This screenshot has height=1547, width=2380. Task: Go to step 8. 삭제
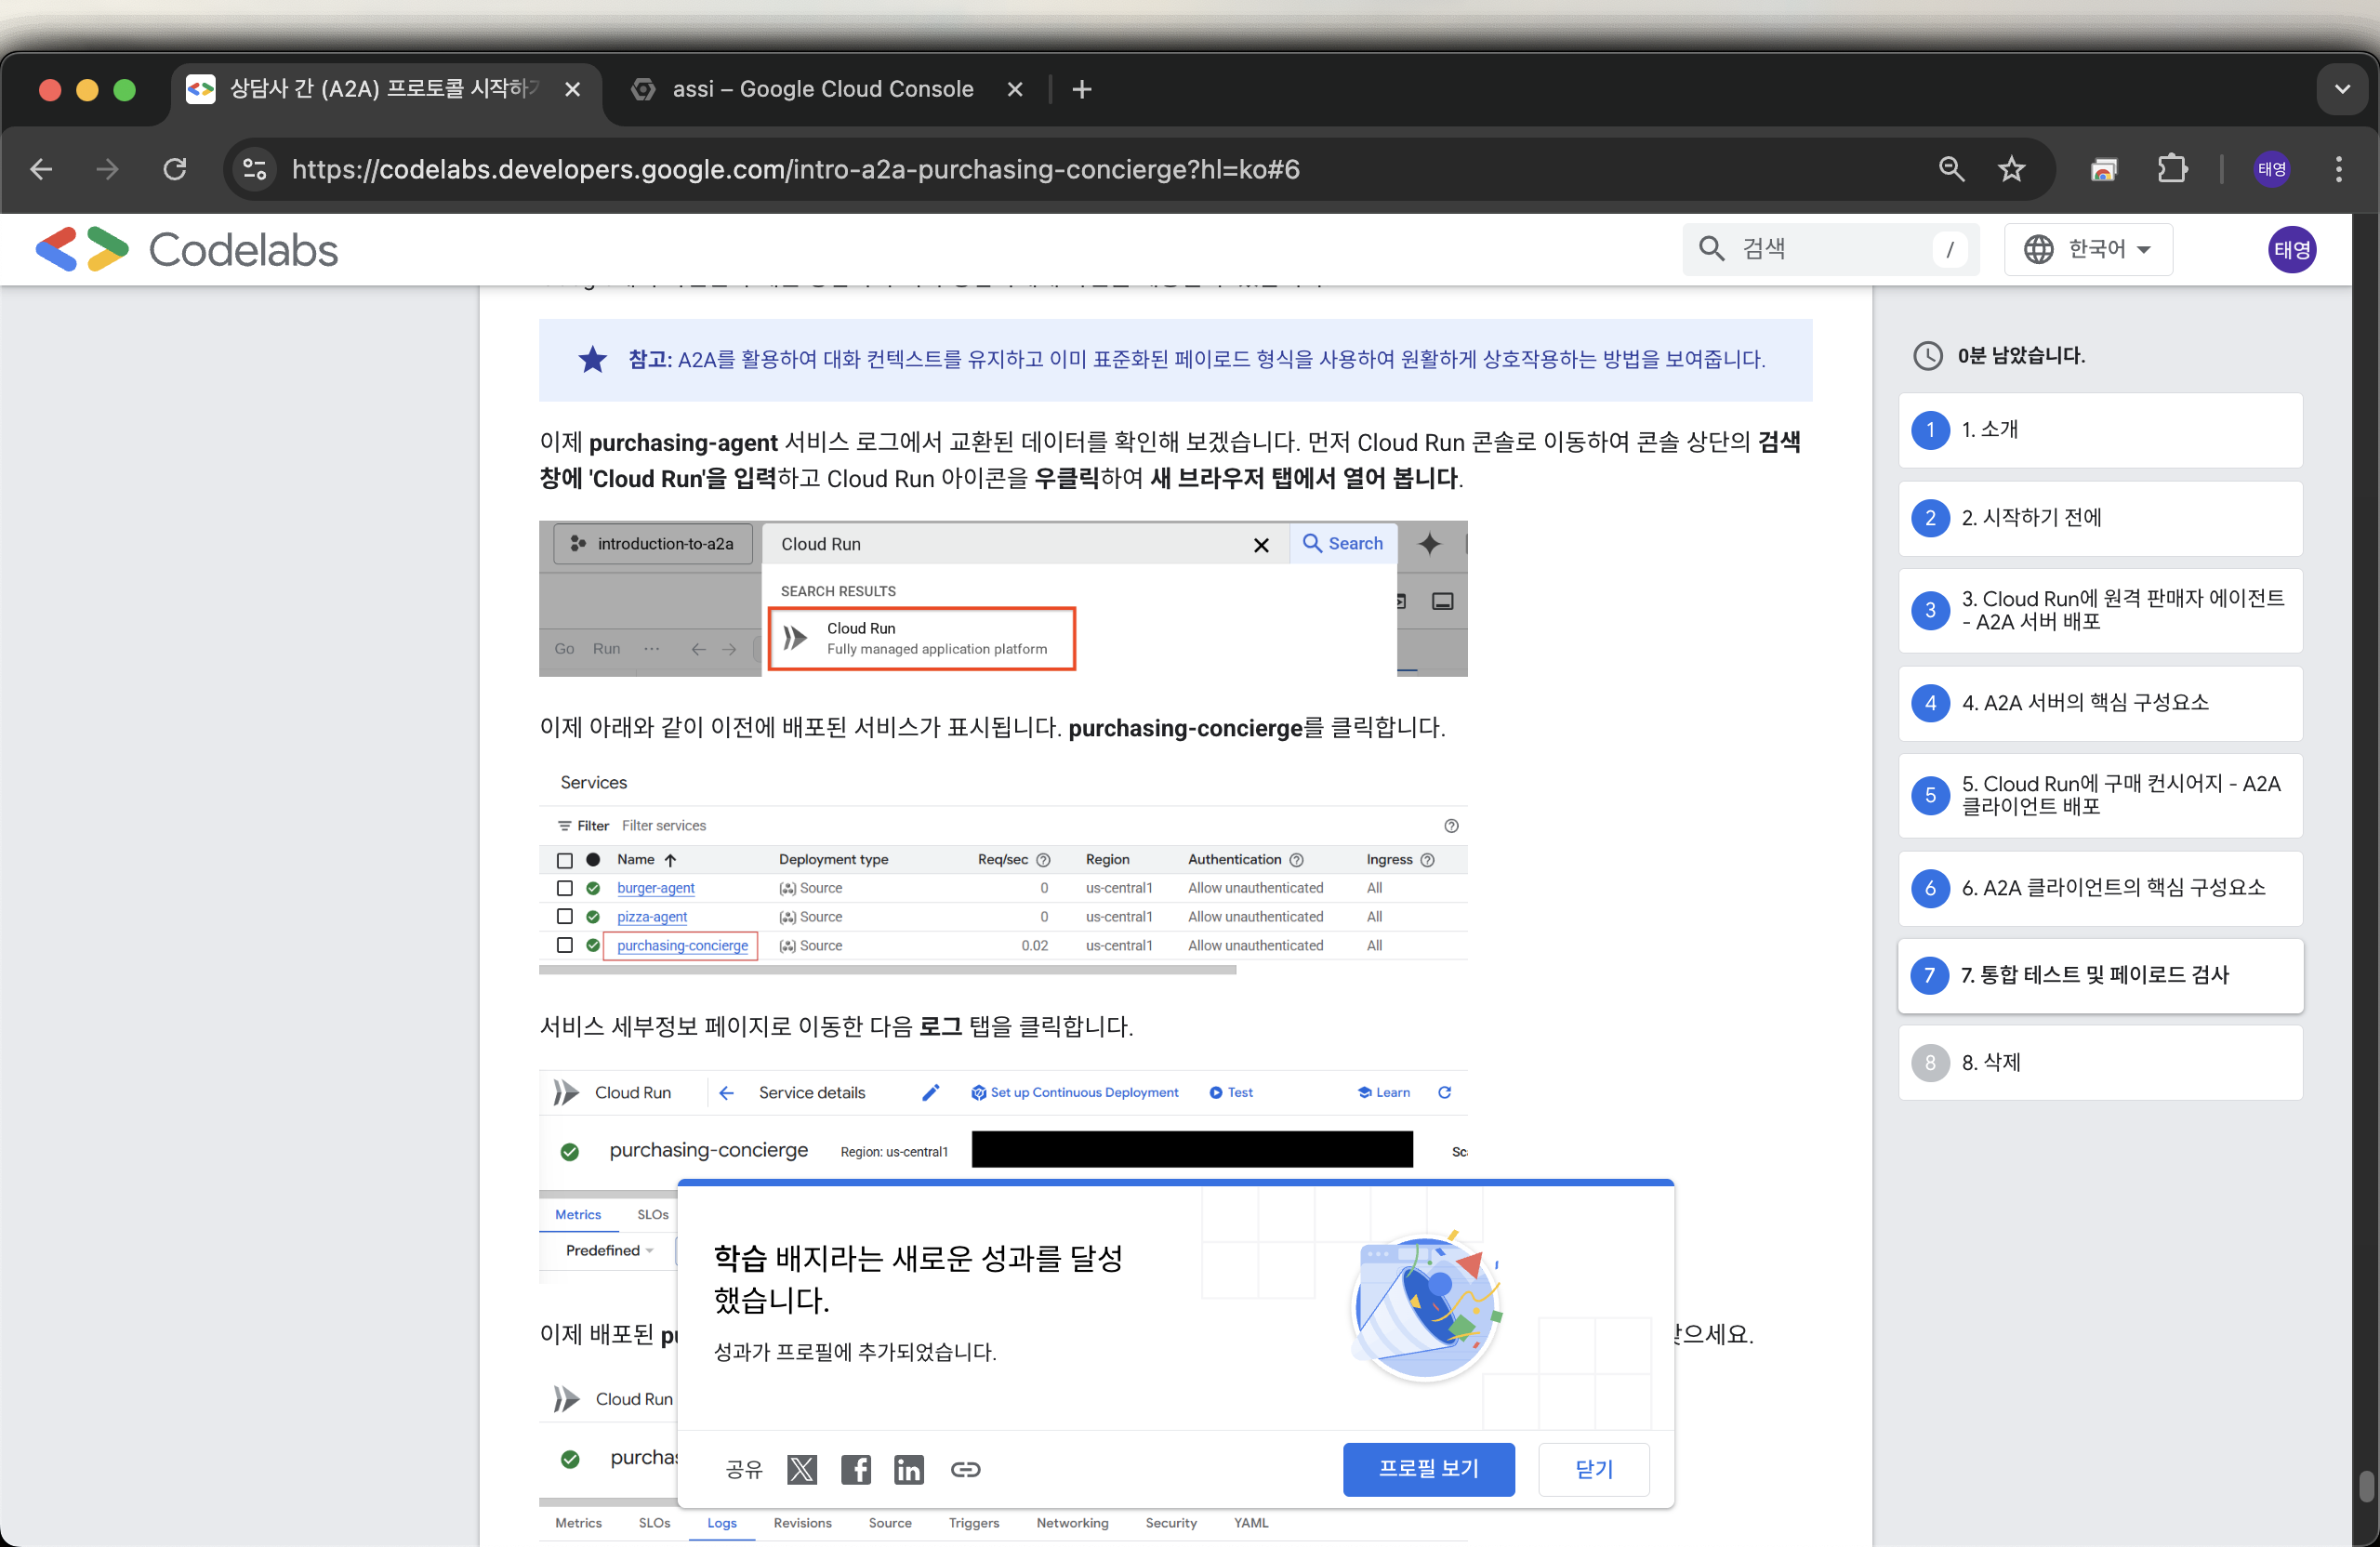2100,1063
